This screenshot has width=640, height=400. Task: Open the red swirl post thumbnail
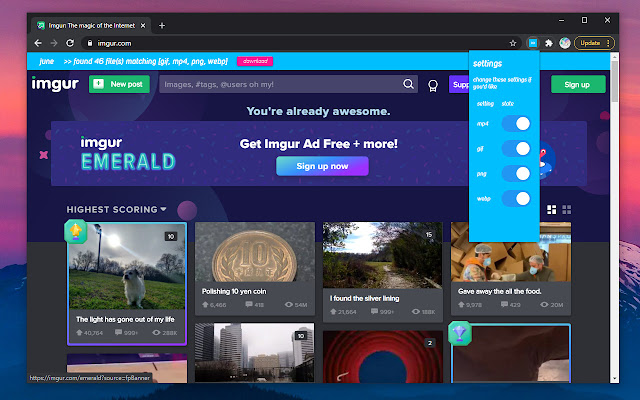point(382,356)
